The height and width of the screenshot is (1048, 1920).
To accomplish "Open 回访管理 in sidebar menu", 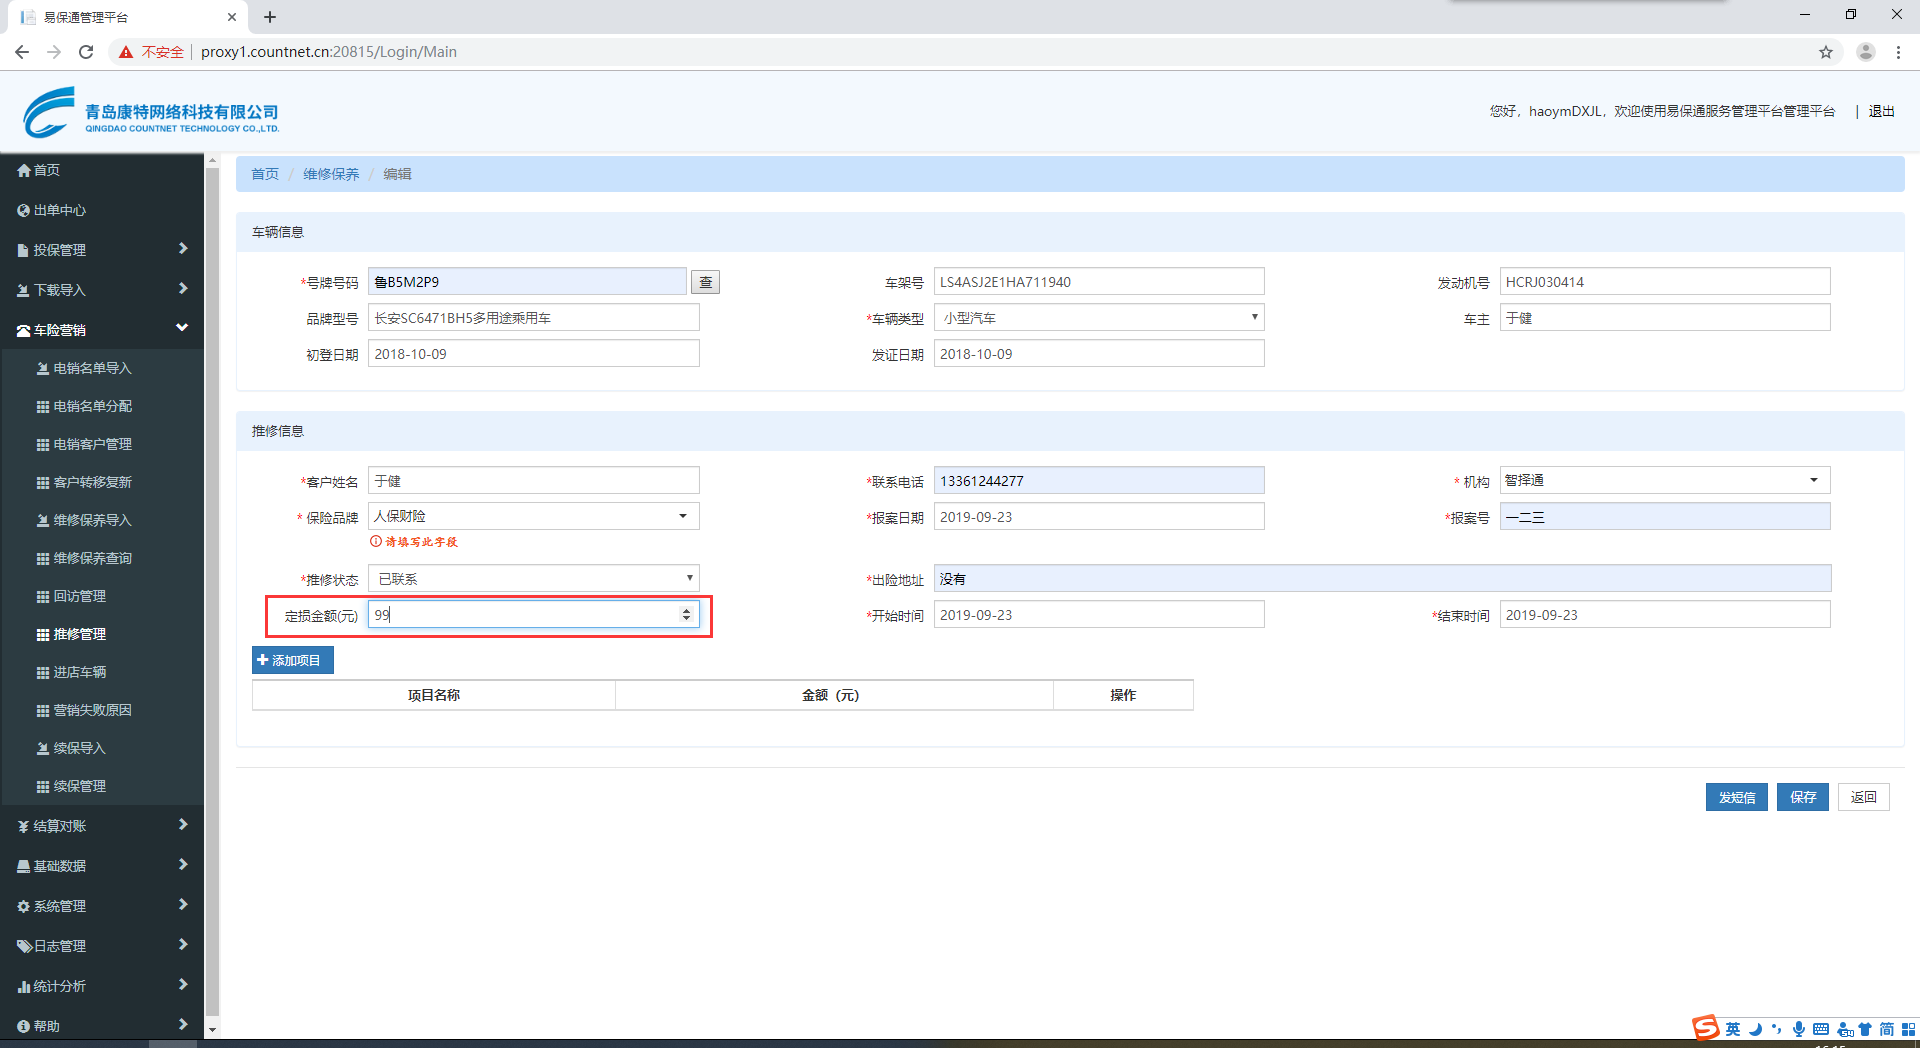I will 79,596.
